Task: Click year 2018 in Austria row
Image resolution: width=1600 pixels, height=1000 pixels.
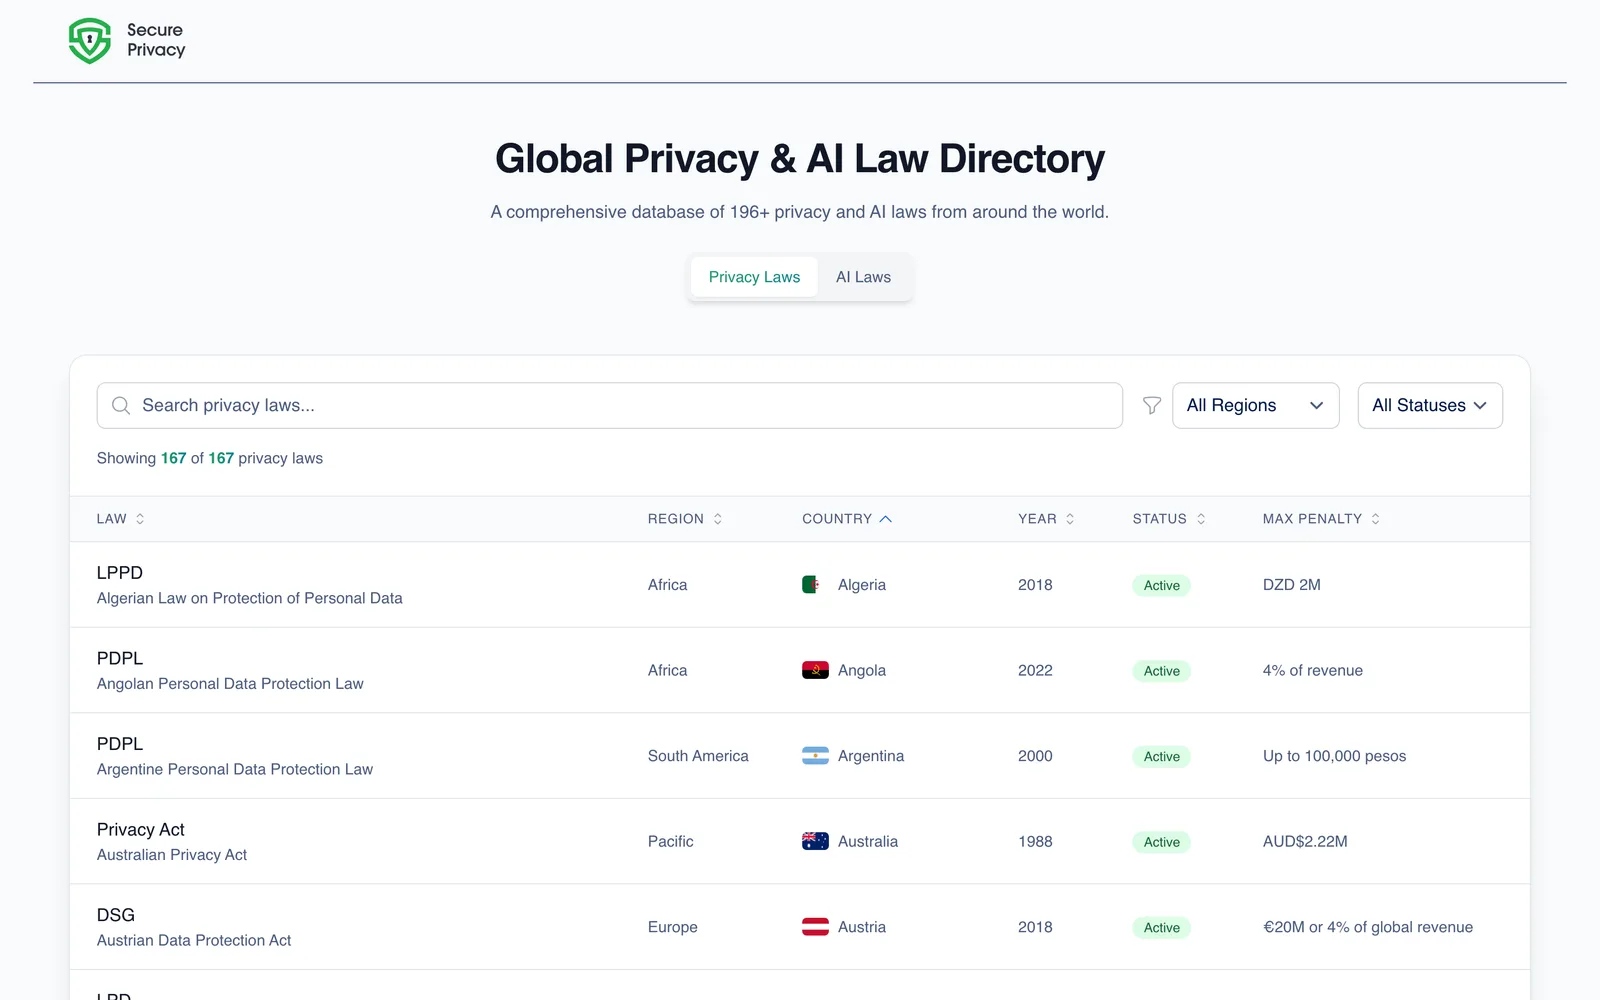Action: coord(1035,927)
